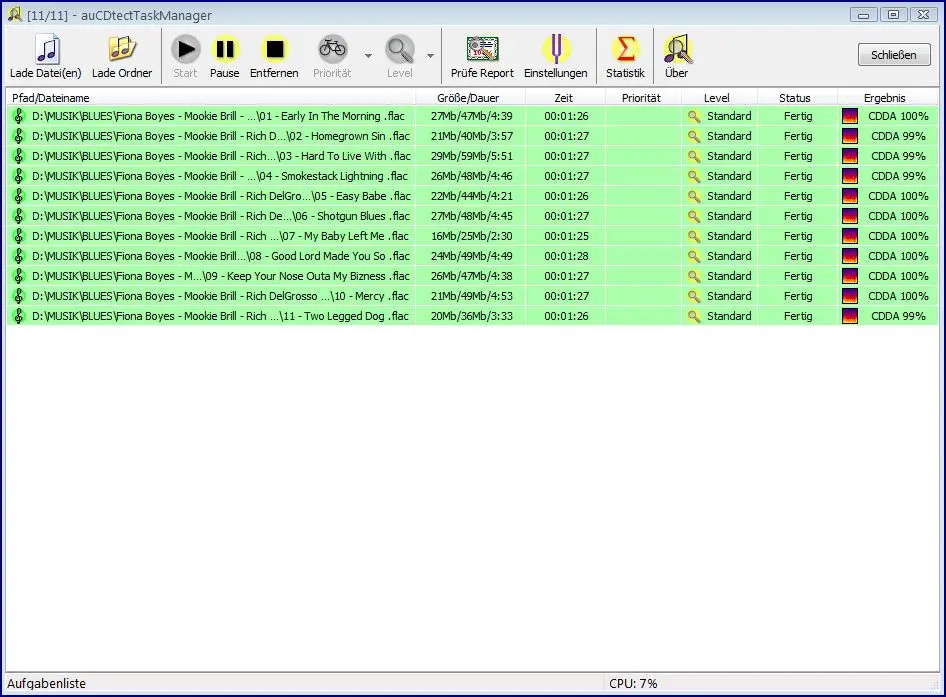Click CPU: 7% status bar entry
The image size is (946, 697).
coord(633,683)
